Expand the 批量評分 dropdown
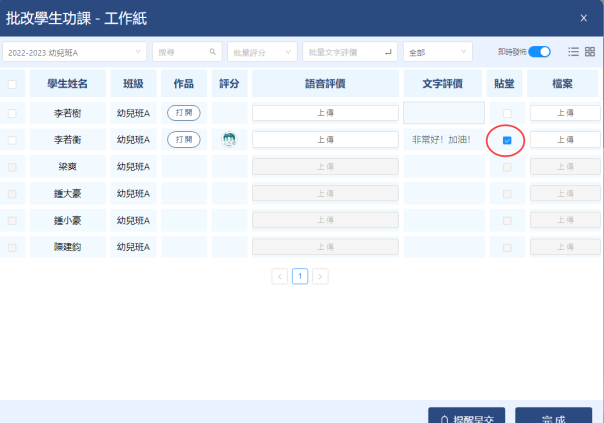The image size is (604, 423). click(x=262, y=51)
